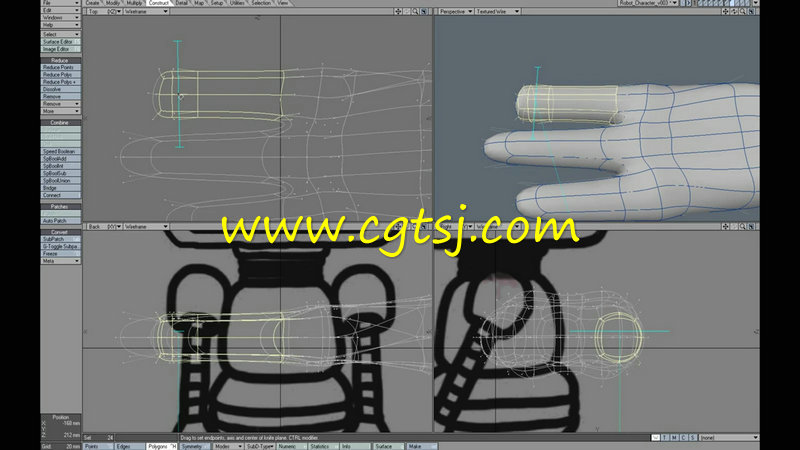The image size is (800, 450).
Task: Switch to Polygons selection mode
Action: [162, 446]
